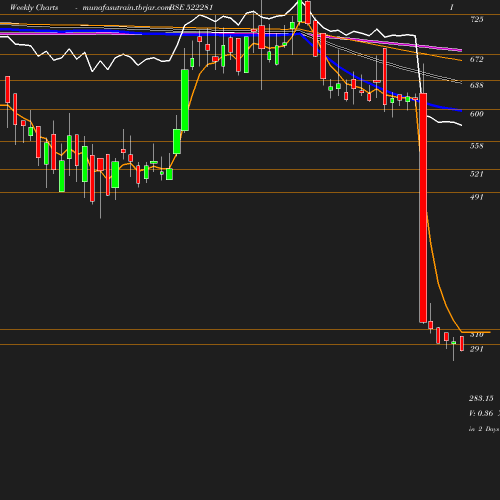Click the "V: 0.36" volume value

(481, 413)
